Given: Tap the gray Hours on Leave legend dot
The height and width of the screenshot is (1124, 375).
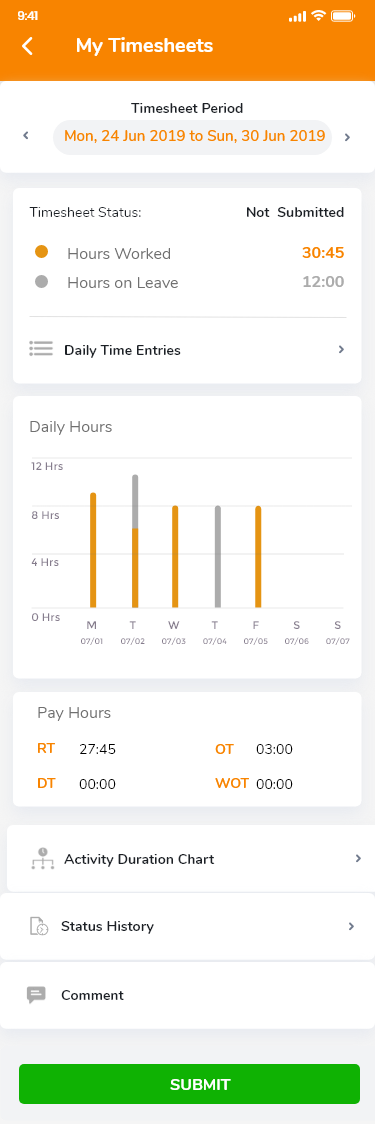Looking at the screenshot, I should coord(42,282).
